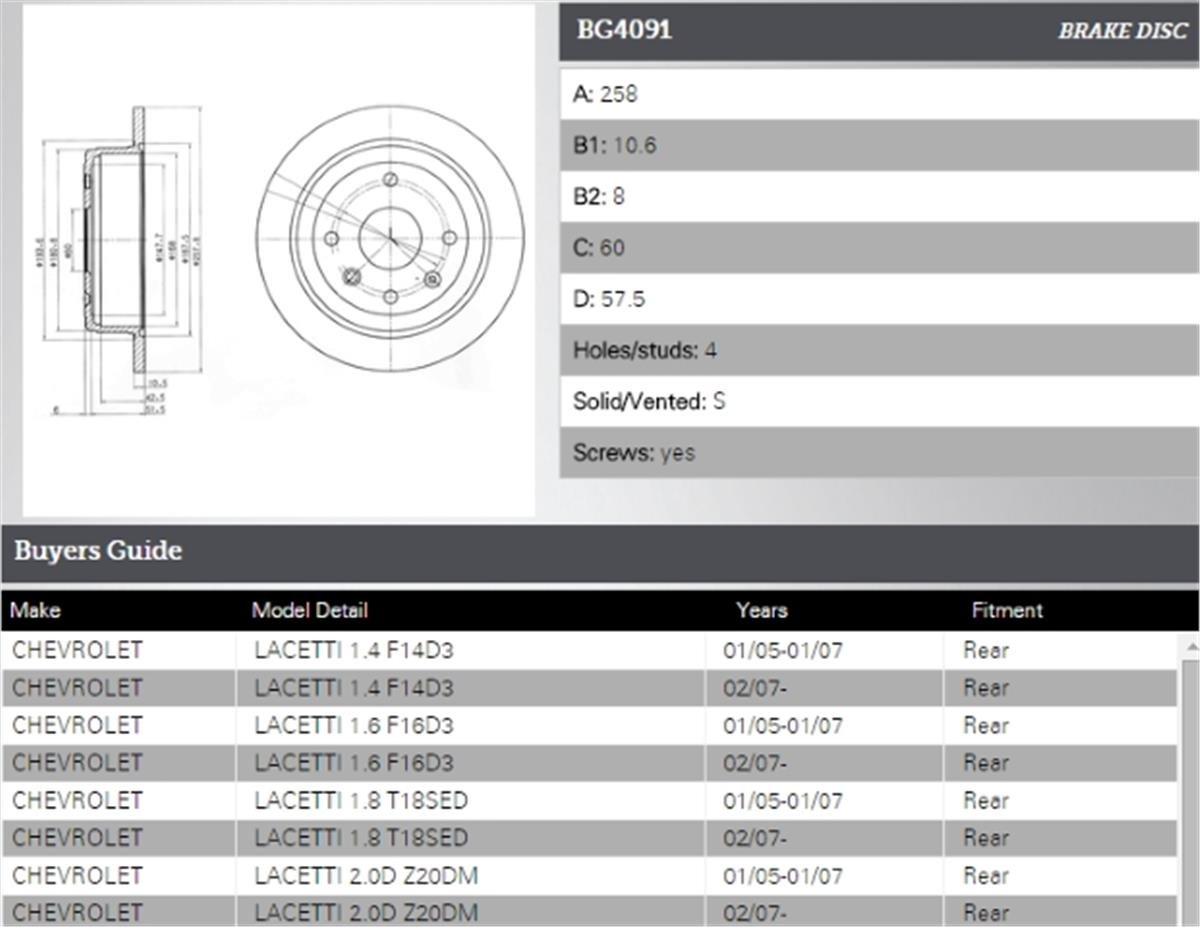Select LACETTI 1.4 F14D3 model in 02/07- row
Viewport: 1200px width, 927px height.
point(354,688)
